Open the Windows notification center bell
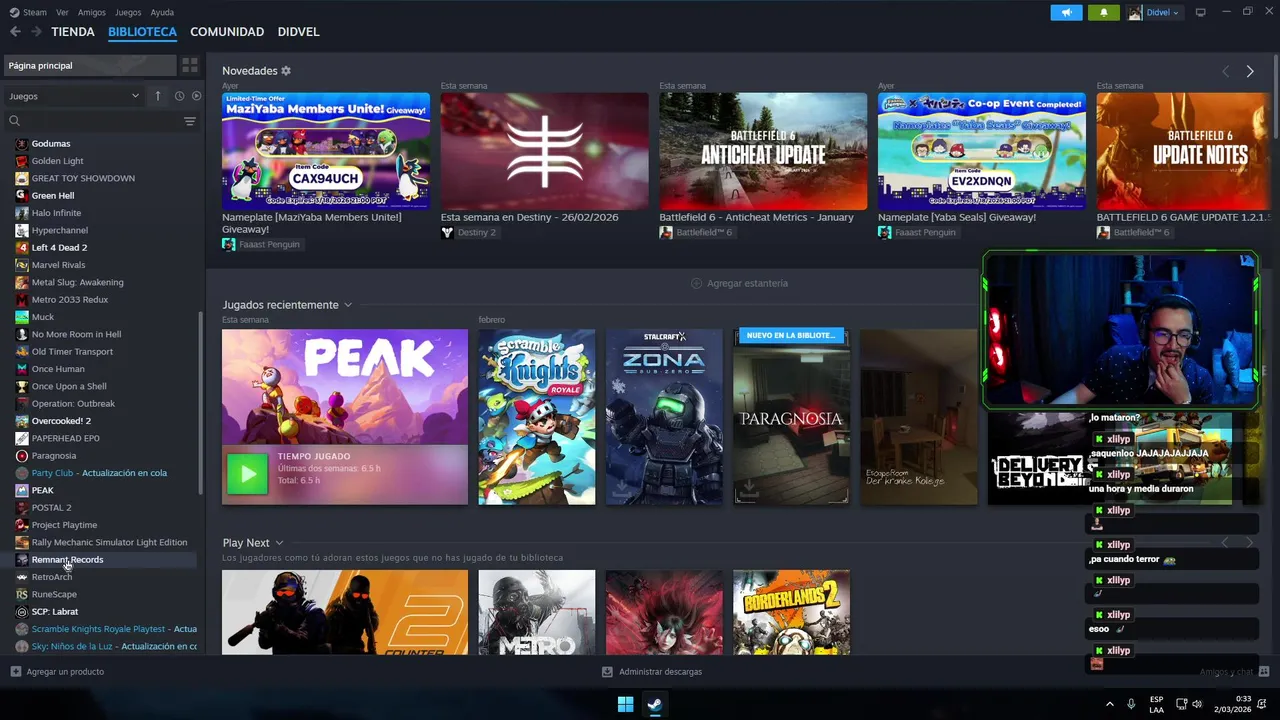This screenshot has height=720, width=1280. [x=1261, y=704]
